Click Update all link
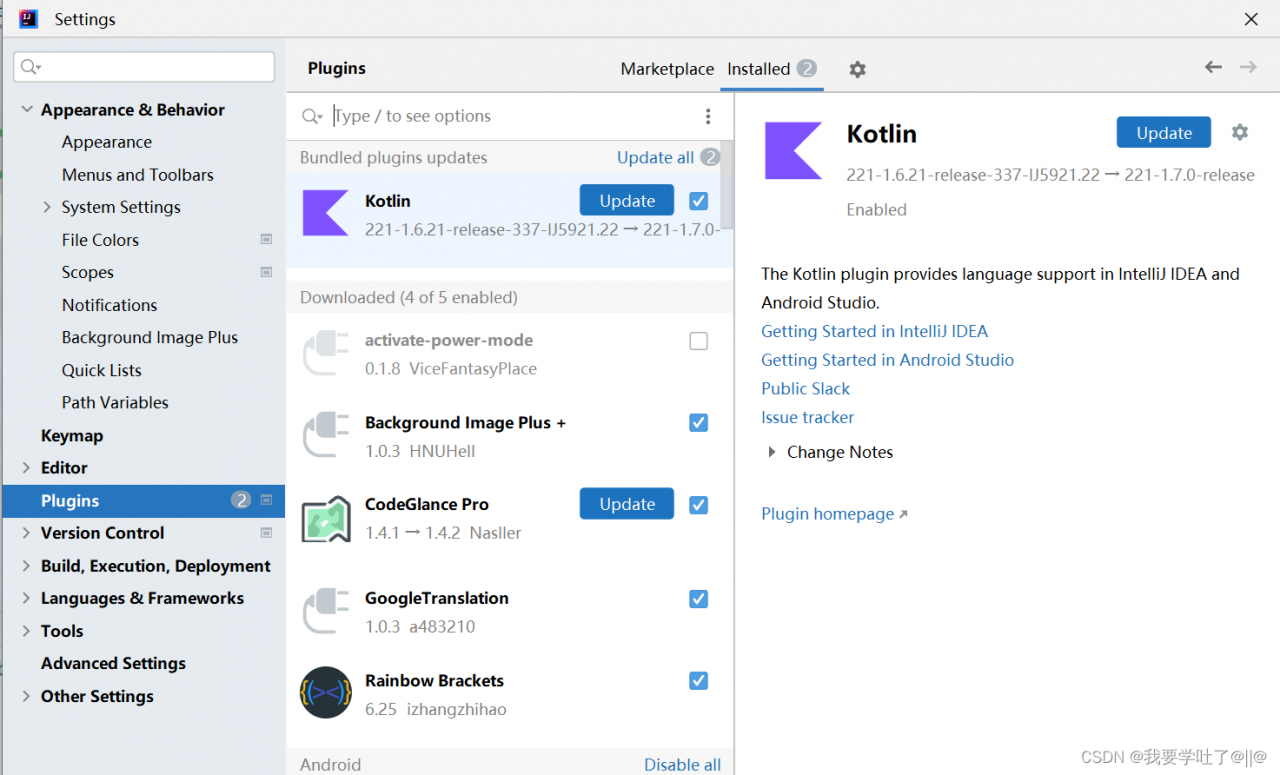 655,157
